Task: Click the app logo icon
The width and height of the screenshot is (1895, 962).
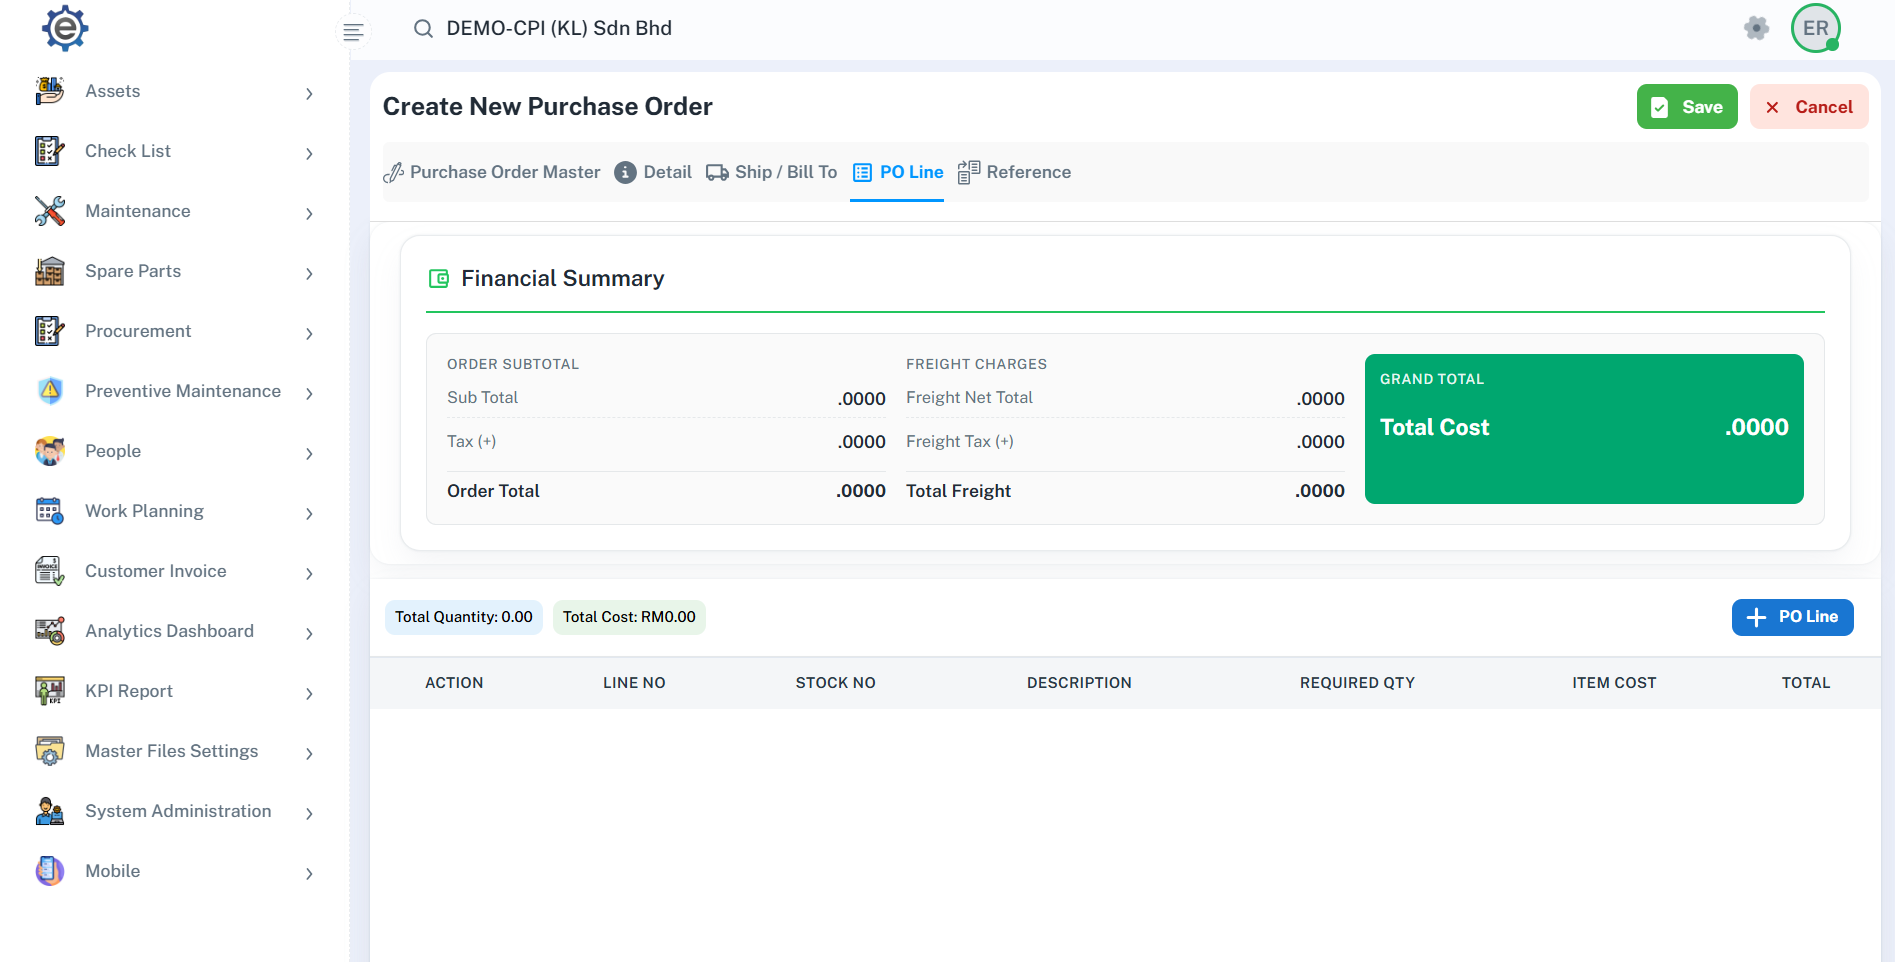Action: pyautogui.click(x=65, y=28)
